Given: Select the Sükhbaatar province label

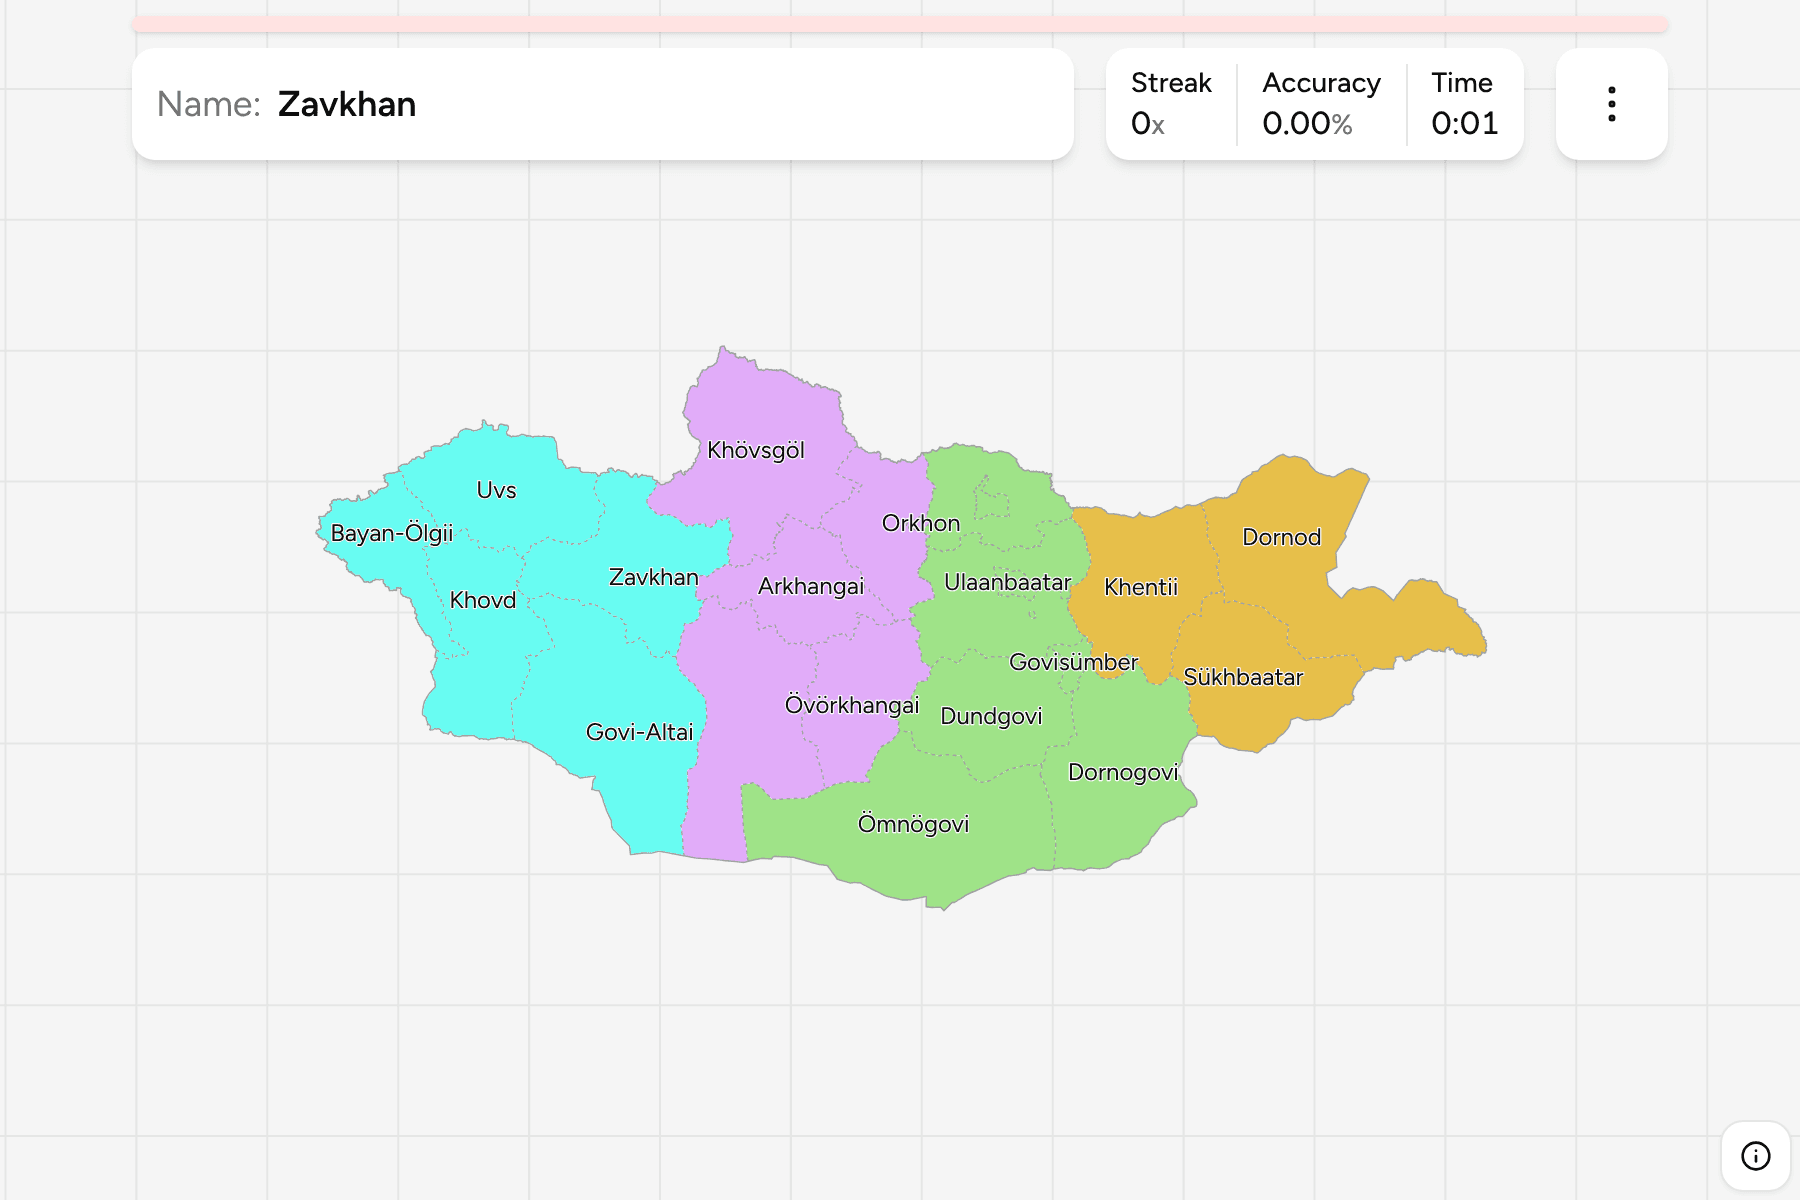Looking at the screenshot, I should pos(1243,677).
